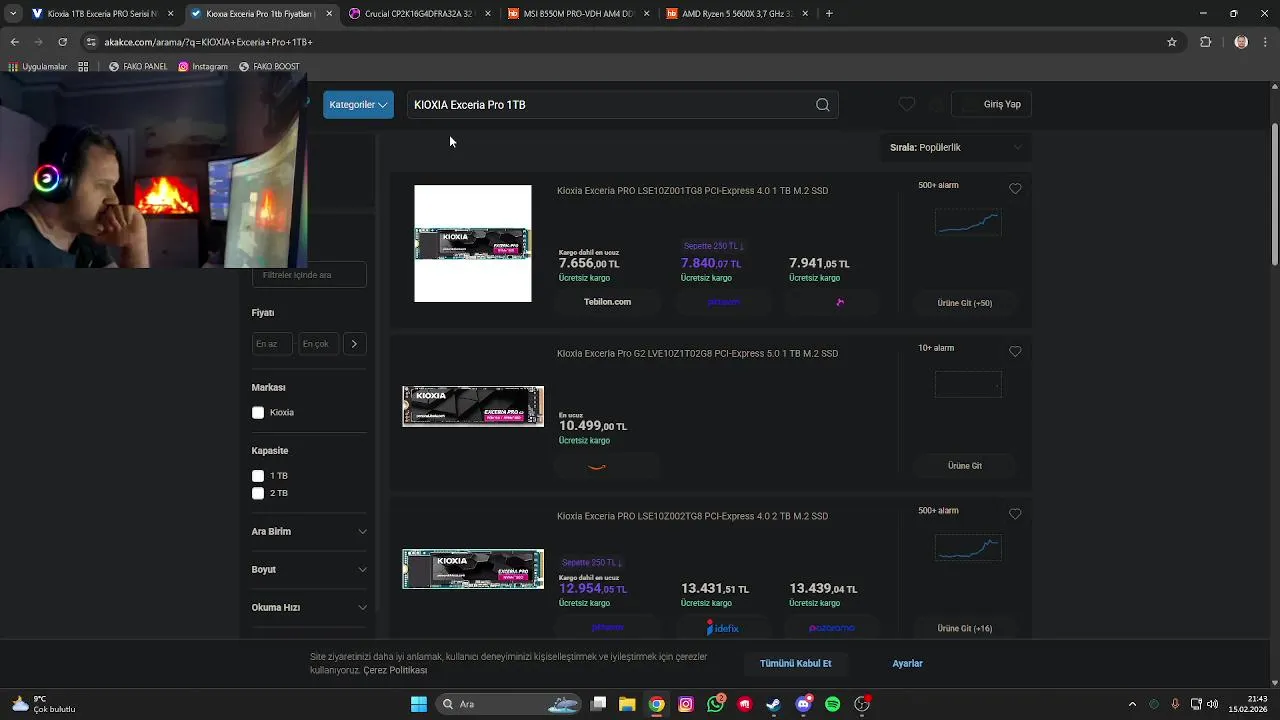Switch to the MSI B550M PRO-VDH tab

577,14
